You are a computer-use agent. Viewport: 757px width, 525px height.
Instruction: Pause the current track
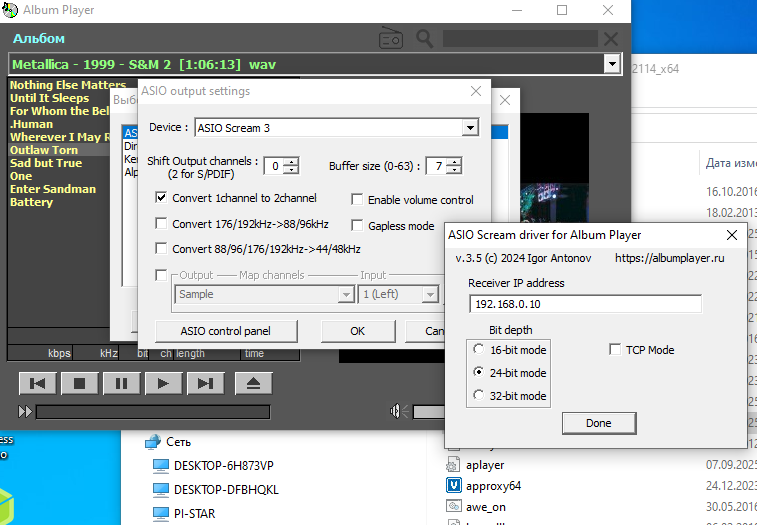tap(121, 383)
